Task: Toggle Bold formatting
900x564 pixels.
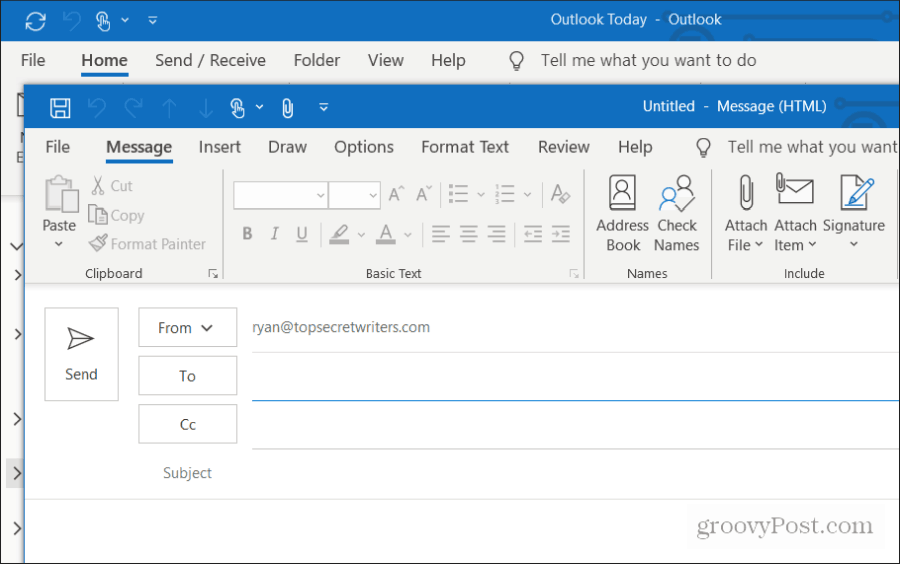Action: pos(247,234)
